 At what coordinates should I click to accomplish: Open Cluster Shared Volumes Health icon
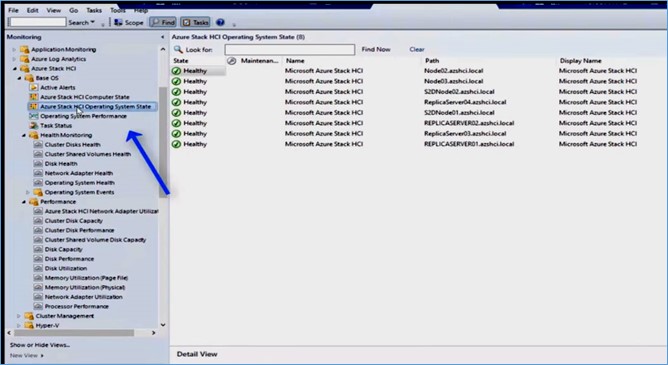(x=38, y=154)
